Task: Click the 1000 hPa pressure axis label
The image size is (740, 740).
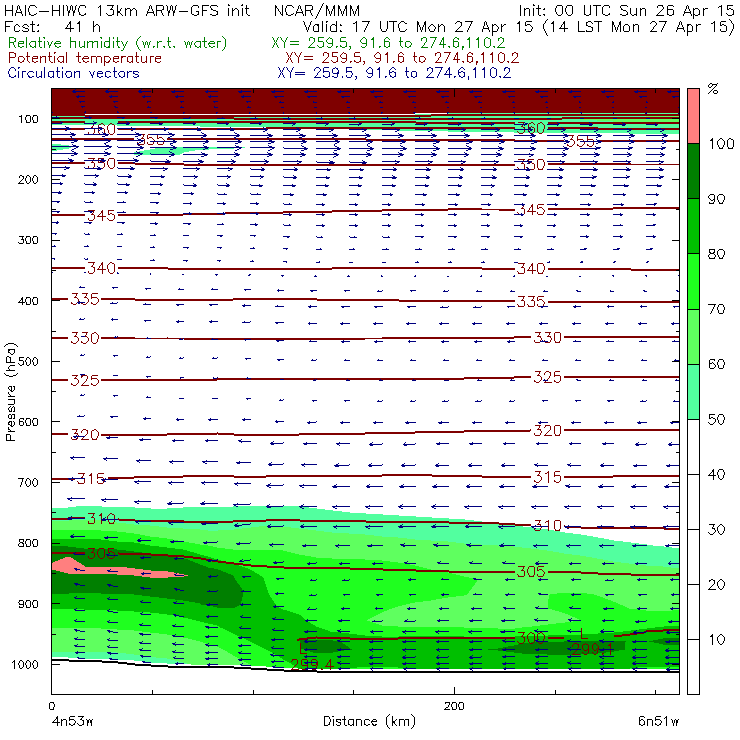Action: pos(25,664)
